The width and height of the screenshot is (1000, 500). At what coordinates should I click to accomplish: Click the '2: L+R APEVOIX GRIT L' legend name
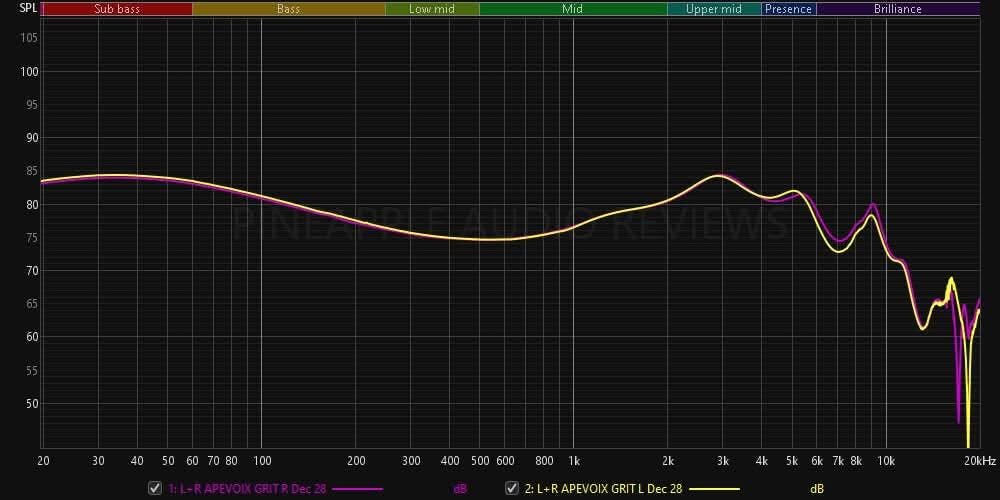603,488
